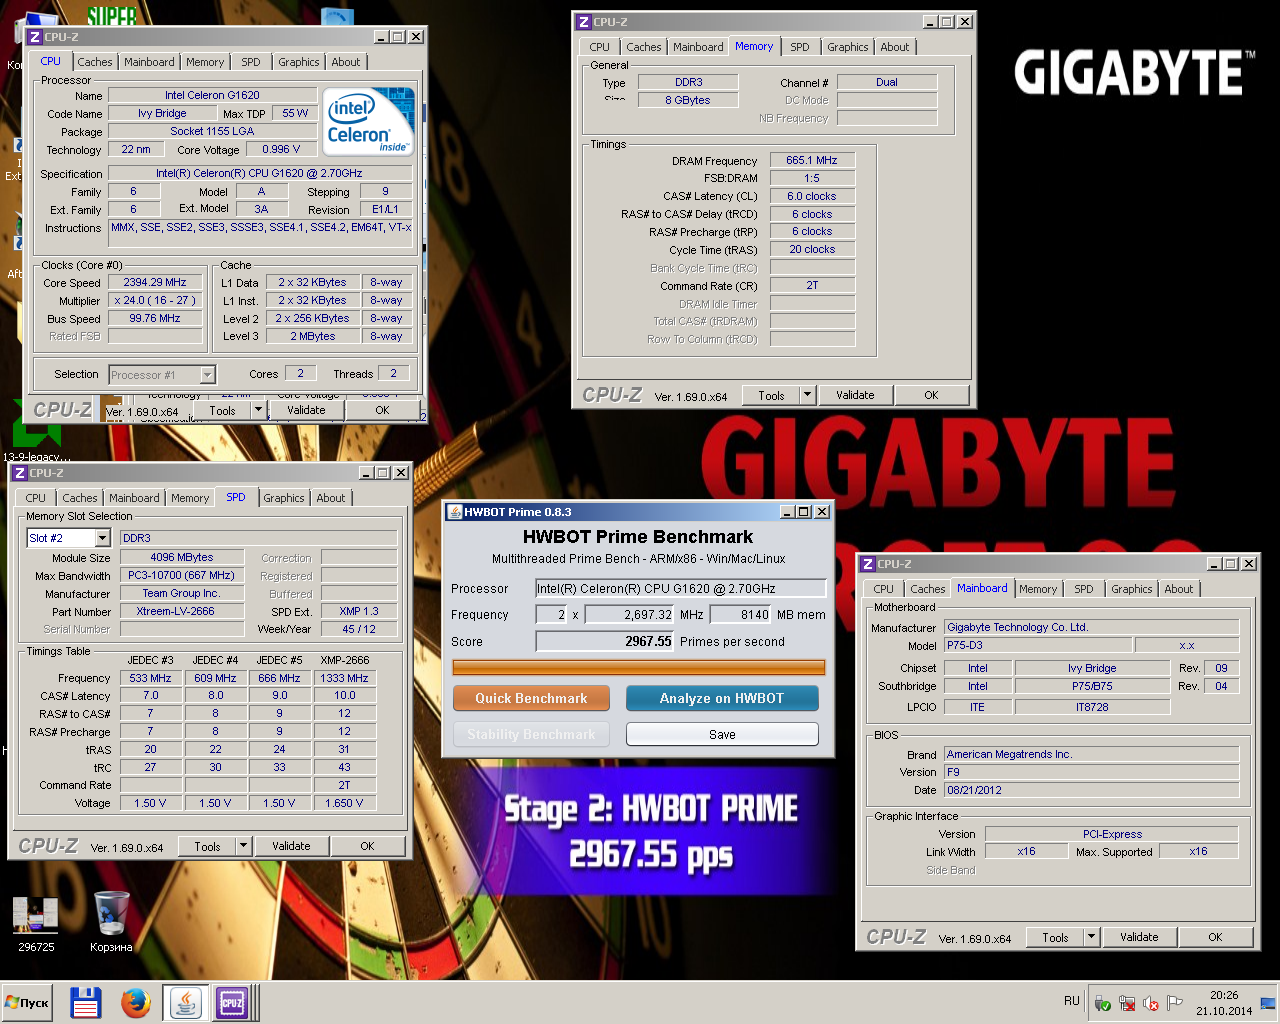Viewport: 1280px width, 1024px height.
Task: Click Validate in the Mainboard window
Action: [1139, 937]
